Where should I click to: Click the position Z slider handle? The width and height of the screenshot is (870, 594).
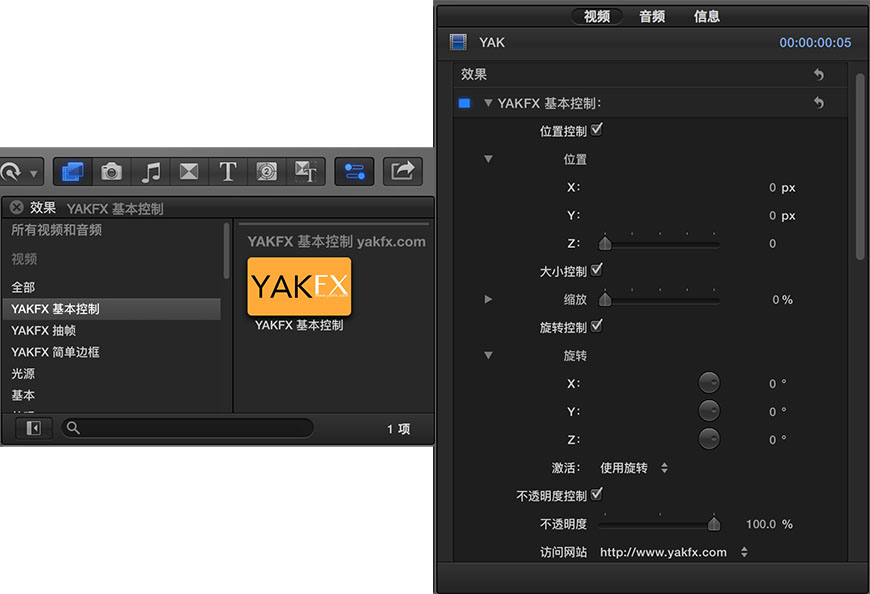[605, 243]
